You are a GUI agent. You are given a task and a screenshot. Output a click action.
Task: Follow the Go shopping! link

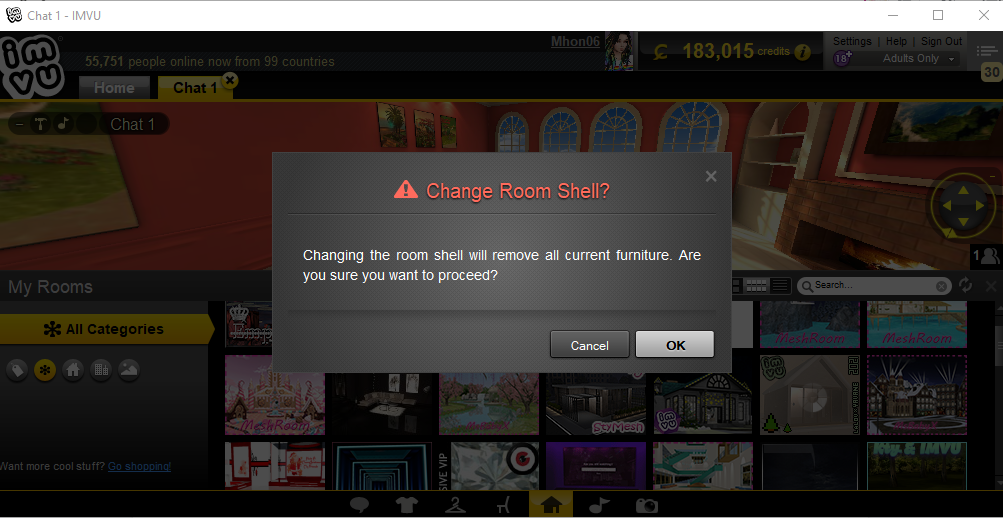tap(139, 466)
